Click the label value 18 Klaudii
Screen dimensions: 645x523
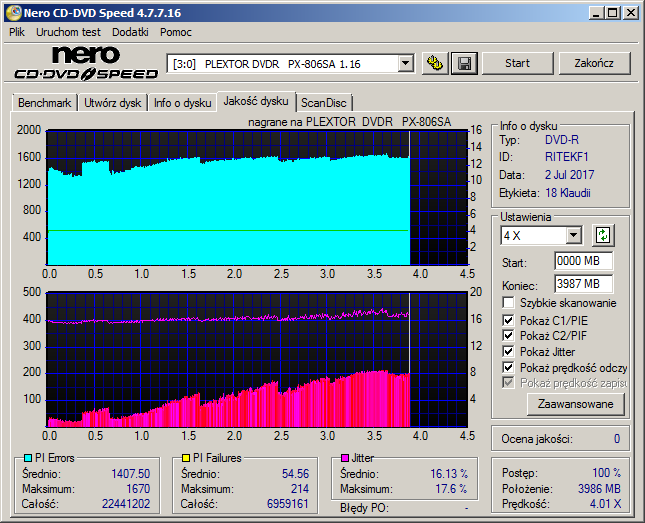[568, 193]
